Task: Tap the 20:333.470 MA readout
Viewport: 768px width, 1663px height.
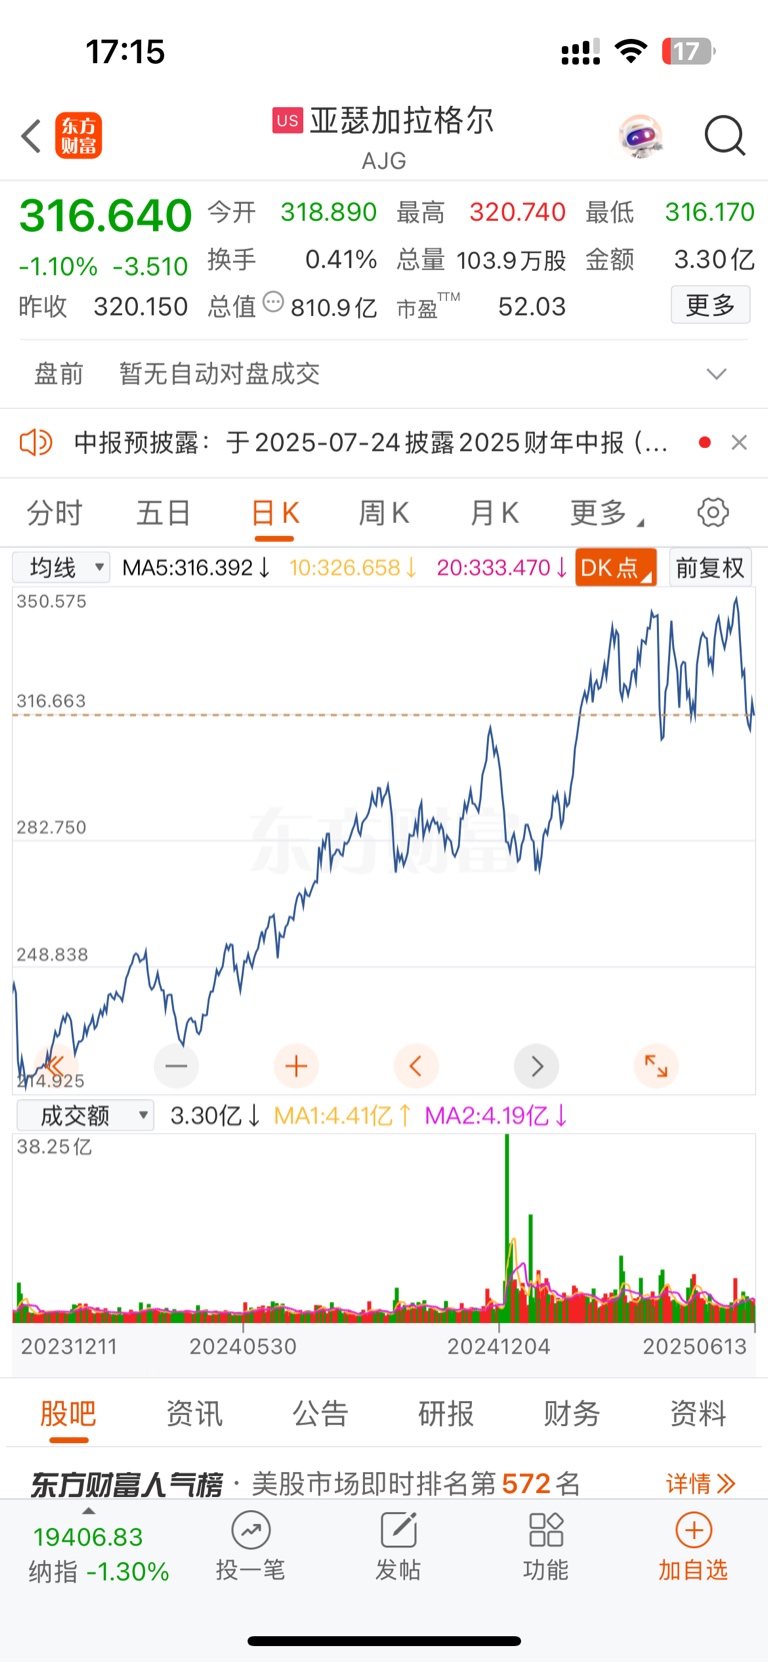Action: pyautogui.click(x=502, y=568)
